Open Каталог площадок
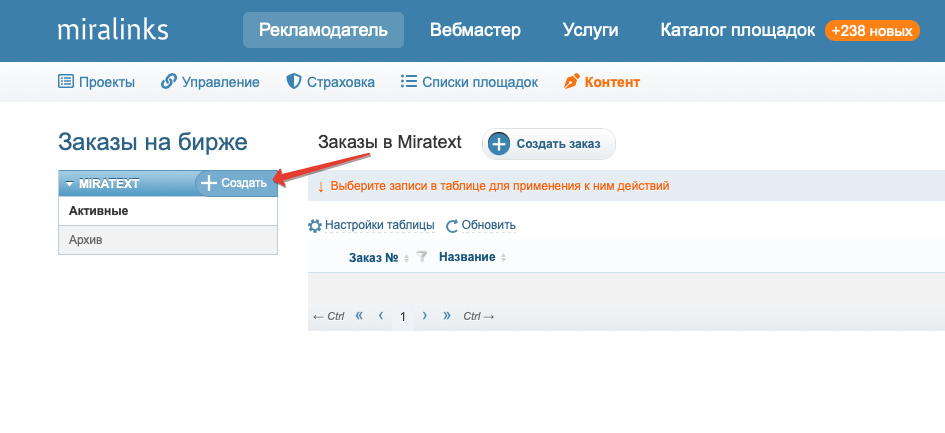 (738, 30)
